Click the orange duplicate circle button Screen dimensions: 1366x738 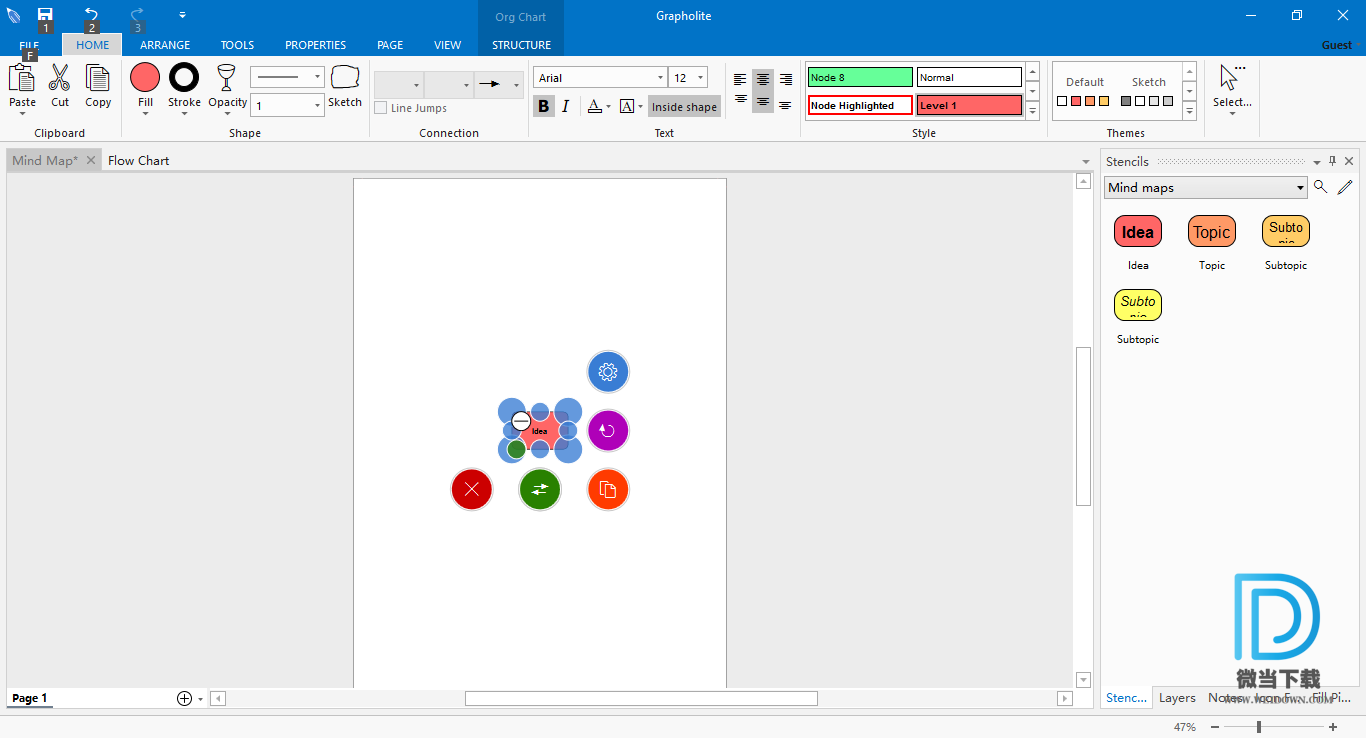tap(608, 489)
